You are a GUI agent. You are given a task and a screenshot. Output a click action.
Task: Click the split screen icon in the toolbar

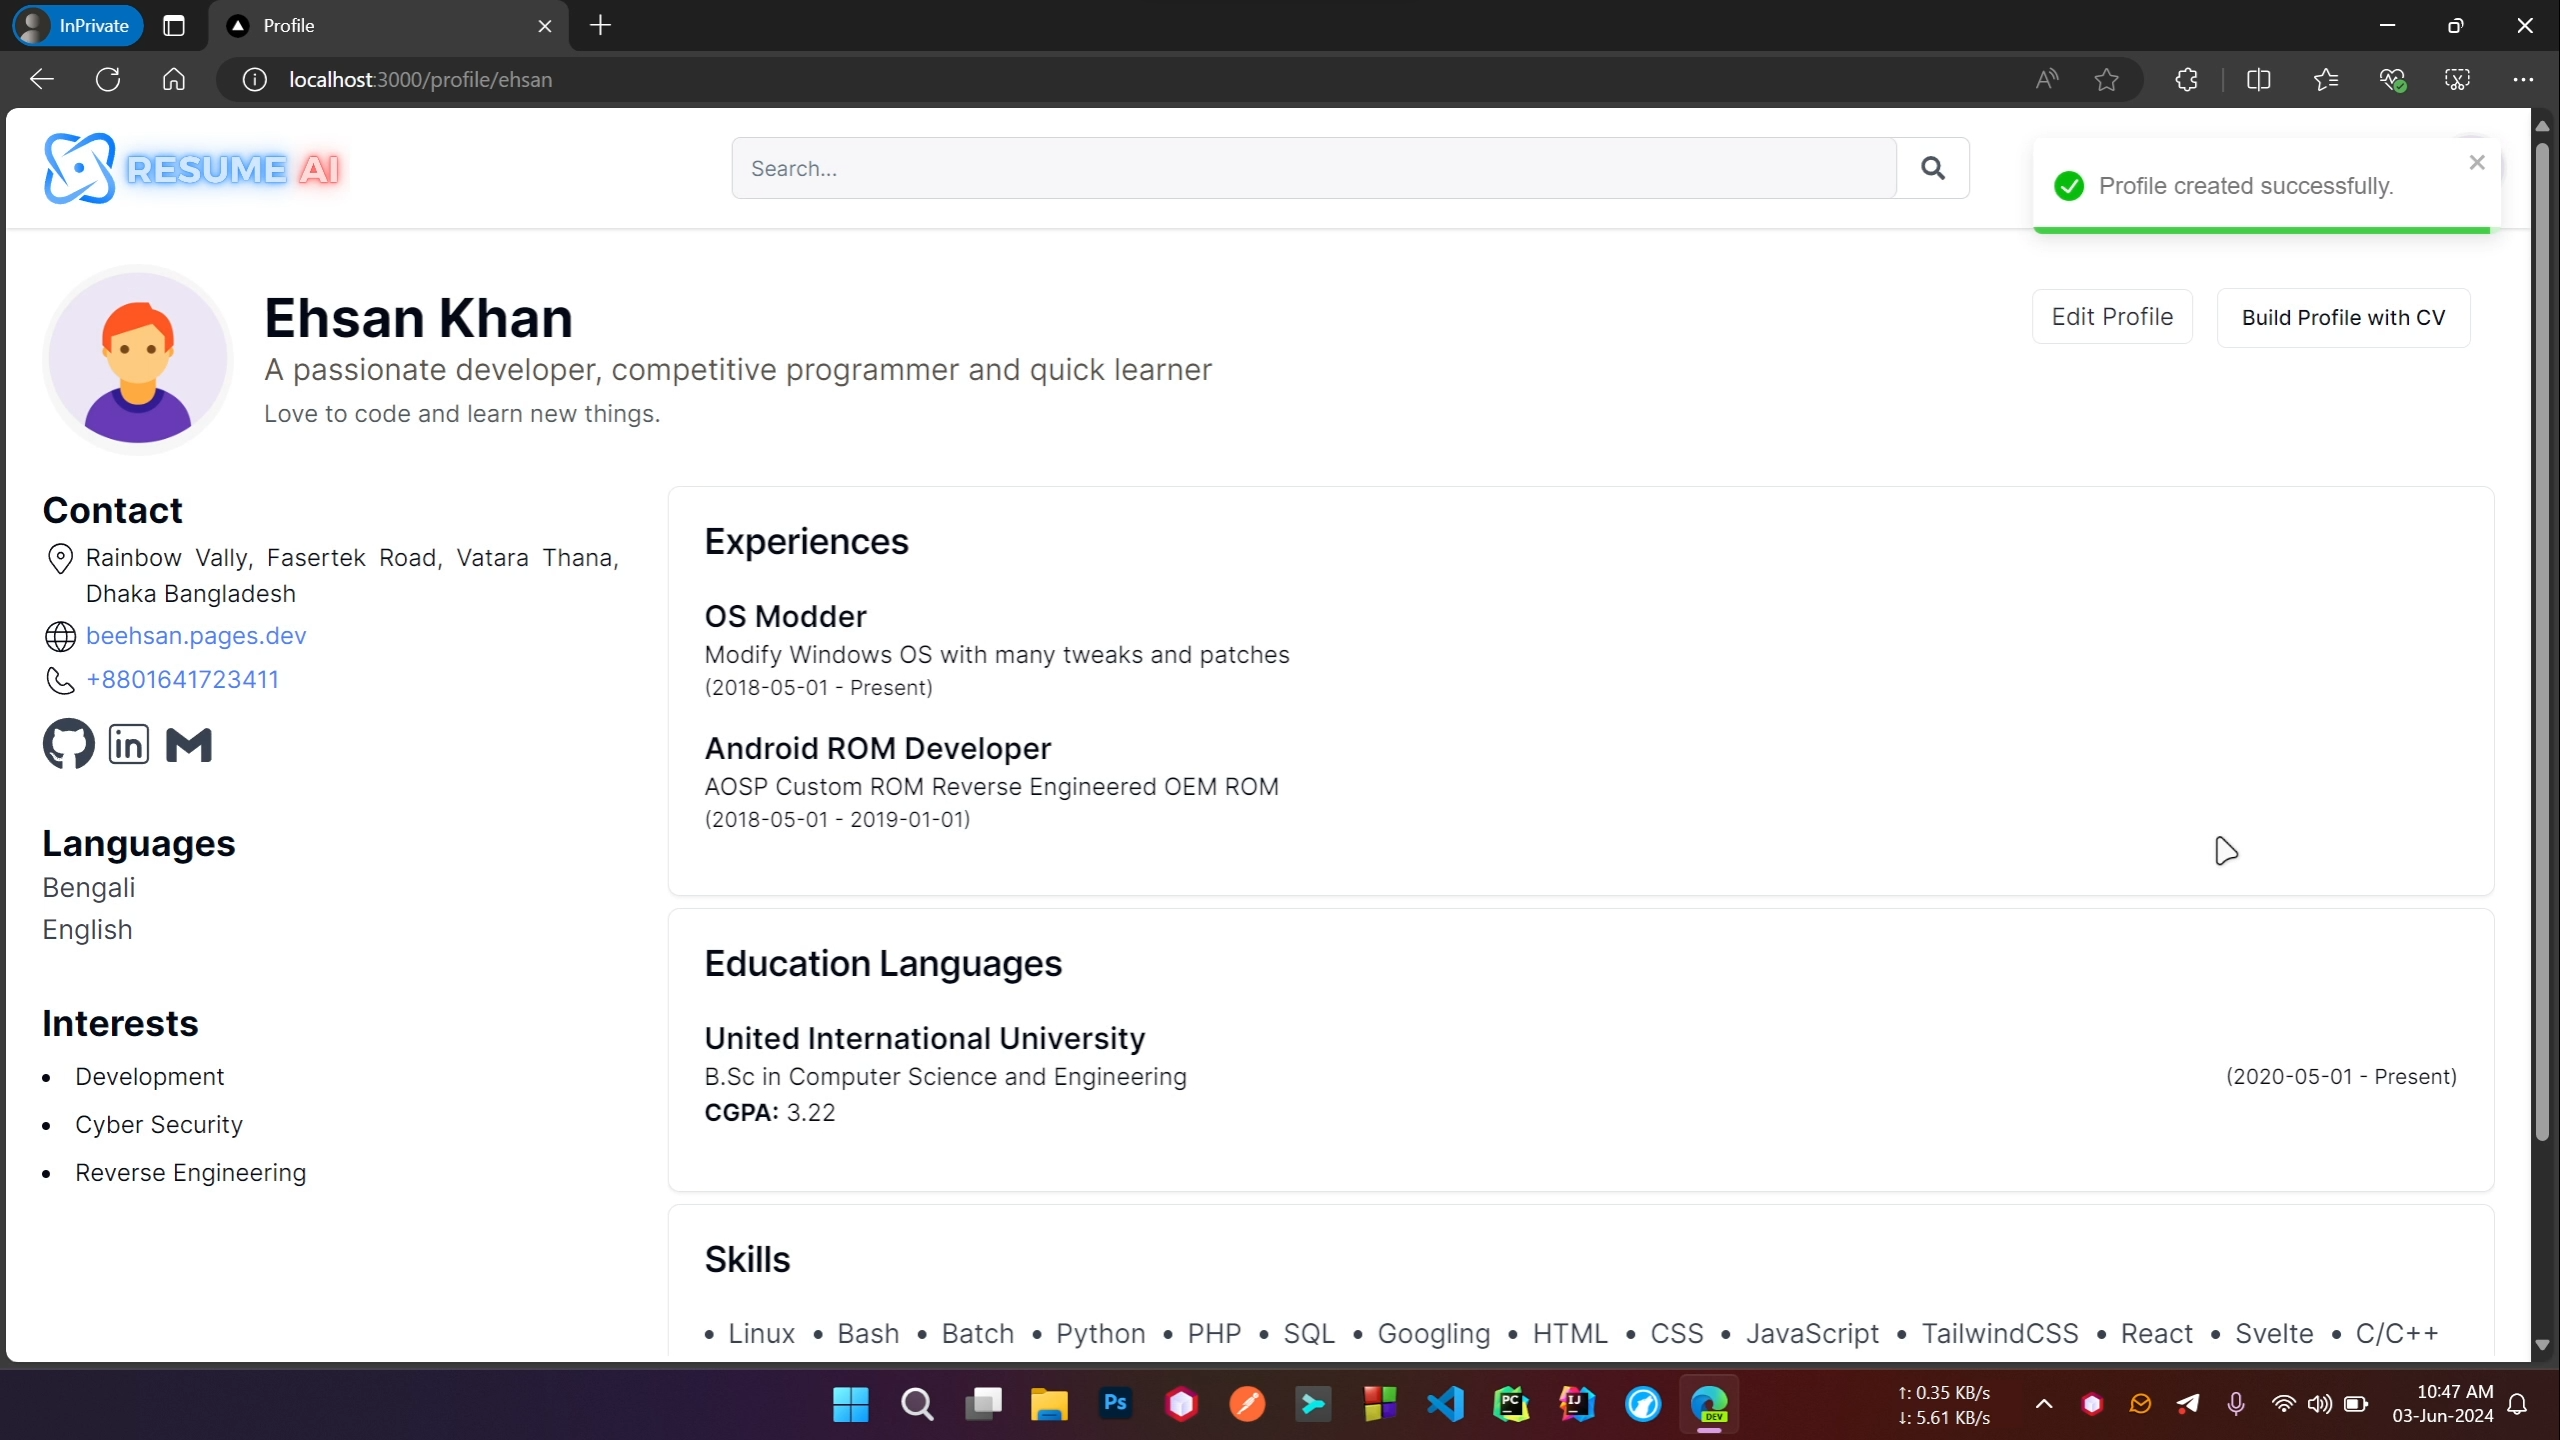(2259, 79)
